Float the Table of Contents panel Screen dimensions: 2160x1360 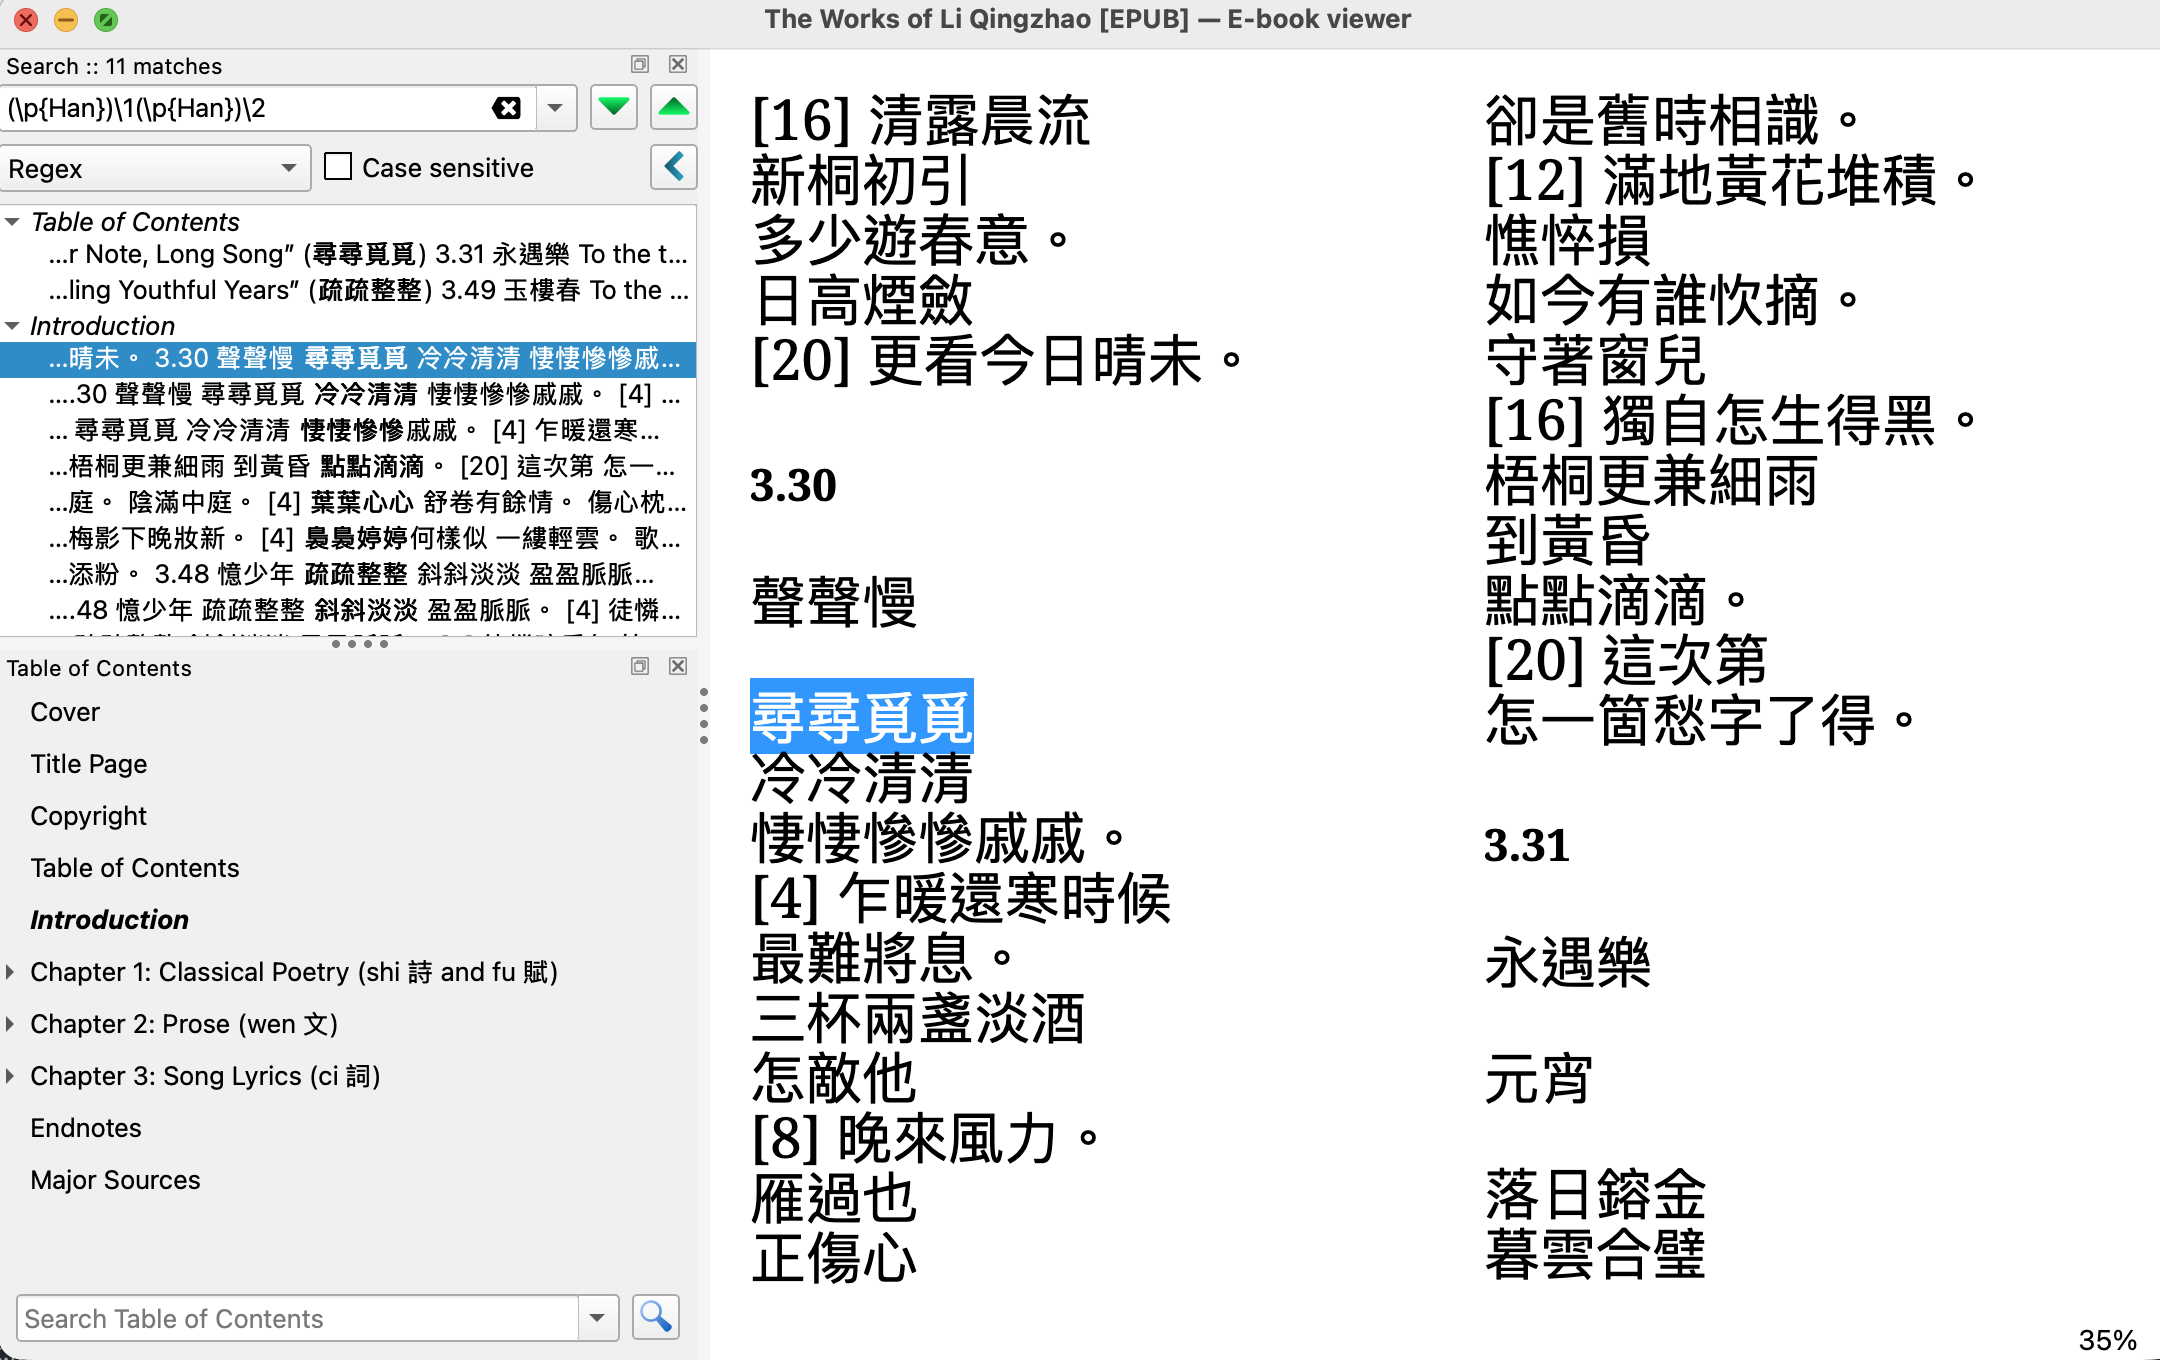640,667
